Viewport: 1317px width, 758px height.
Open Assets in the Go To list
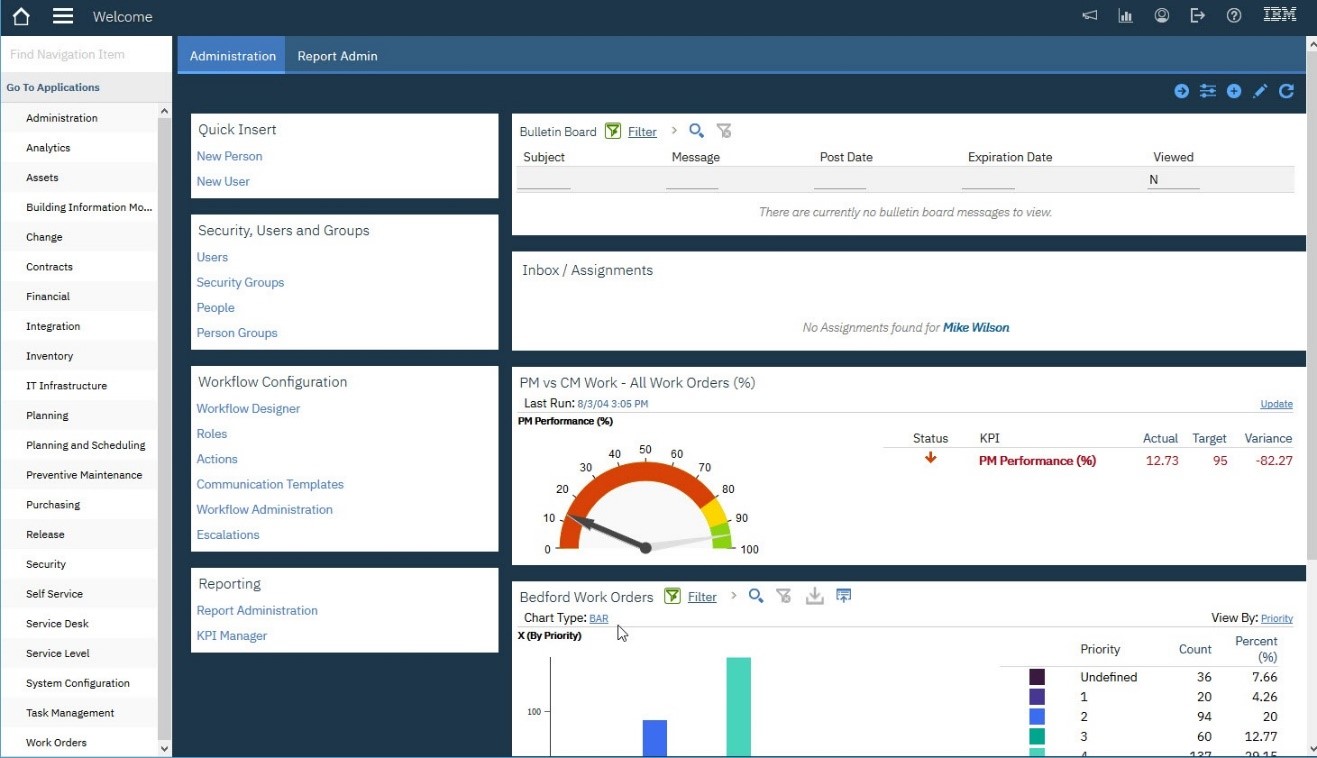[42, 178]
